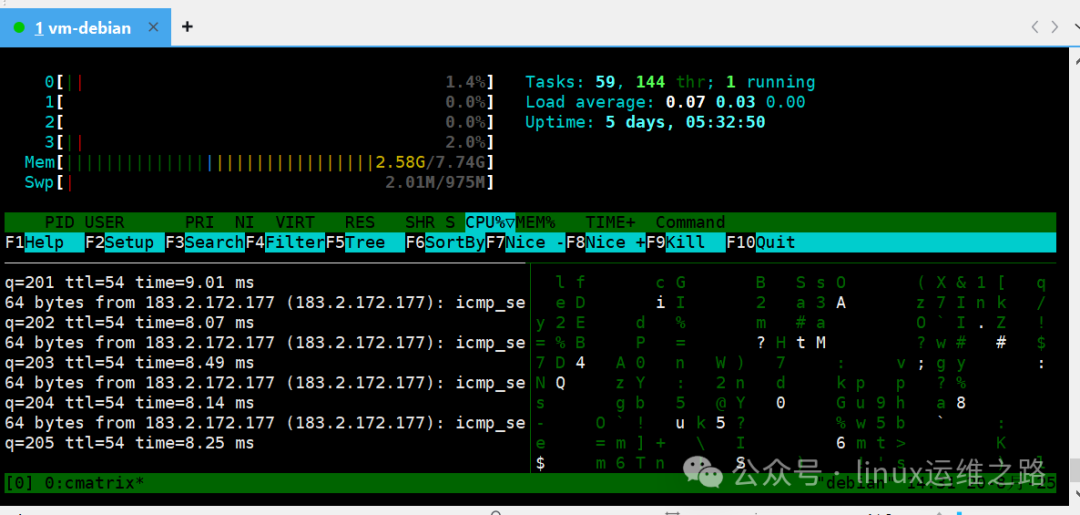Image resolution: width=1080 pixels, height=515 pixels.
Task: Click the Swp usage bar meter
Action: (260, 183)
